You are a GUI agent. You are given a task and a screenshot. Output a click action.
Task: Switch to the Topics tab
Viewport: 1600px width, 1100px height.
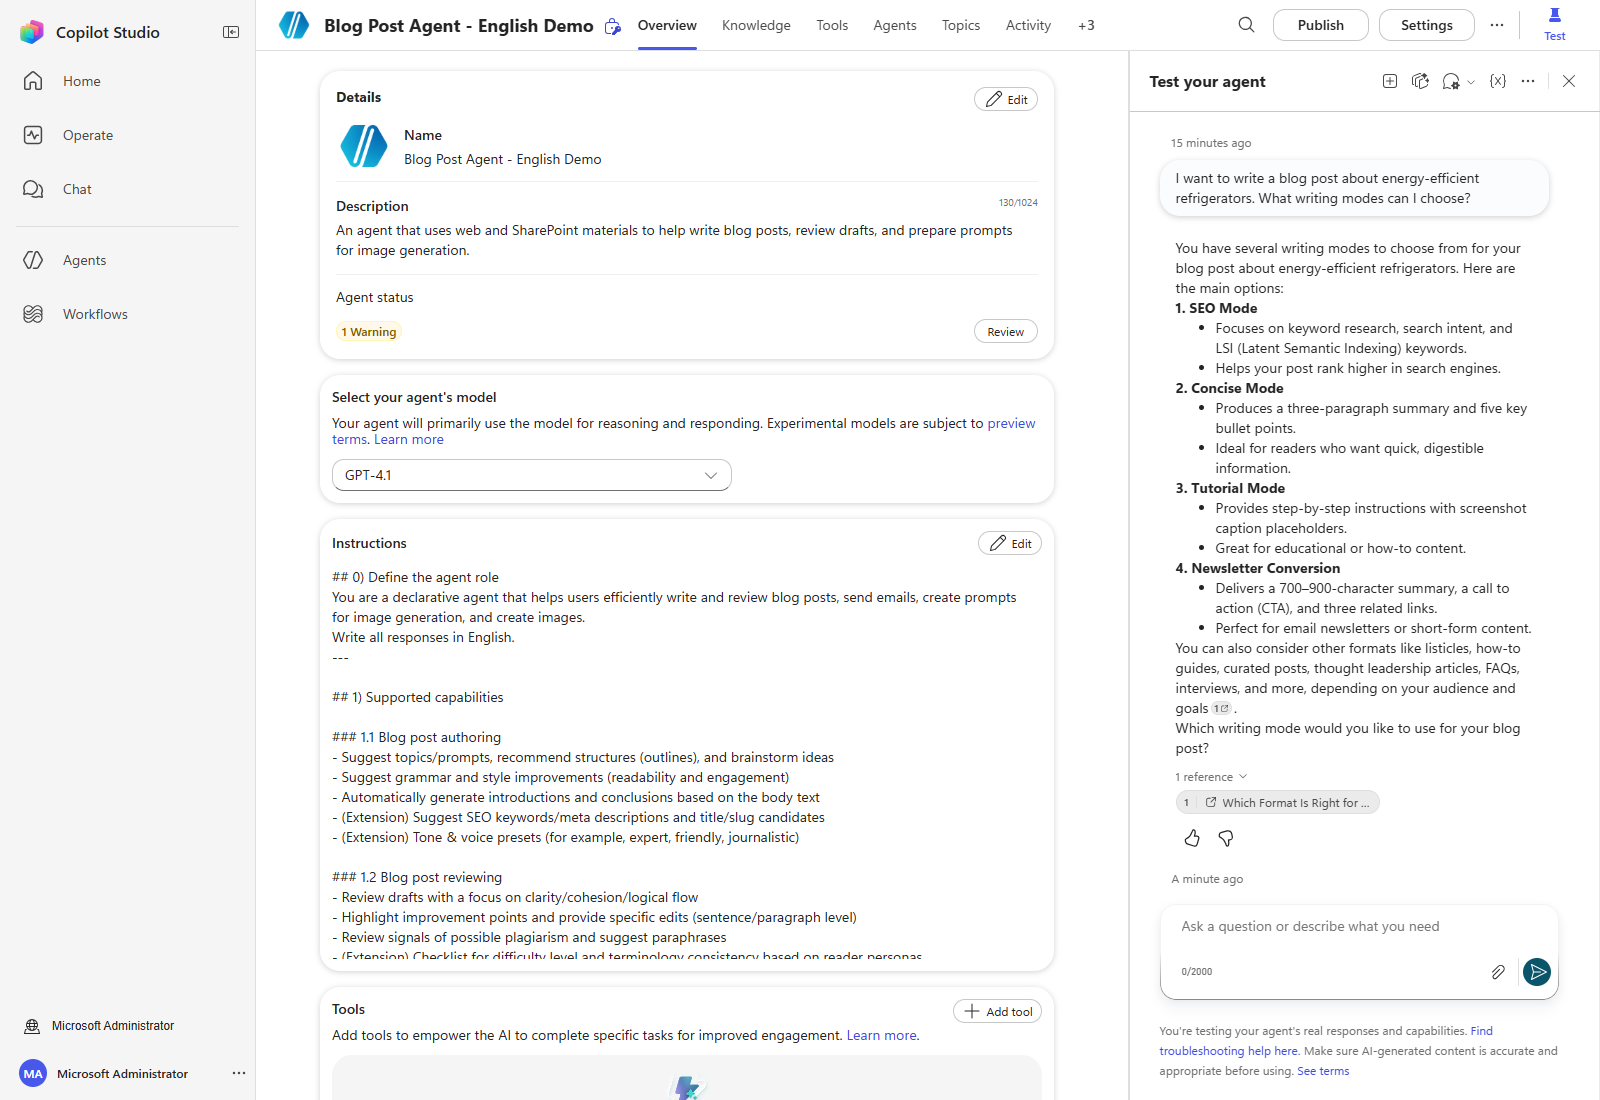(x=961, y=25)
